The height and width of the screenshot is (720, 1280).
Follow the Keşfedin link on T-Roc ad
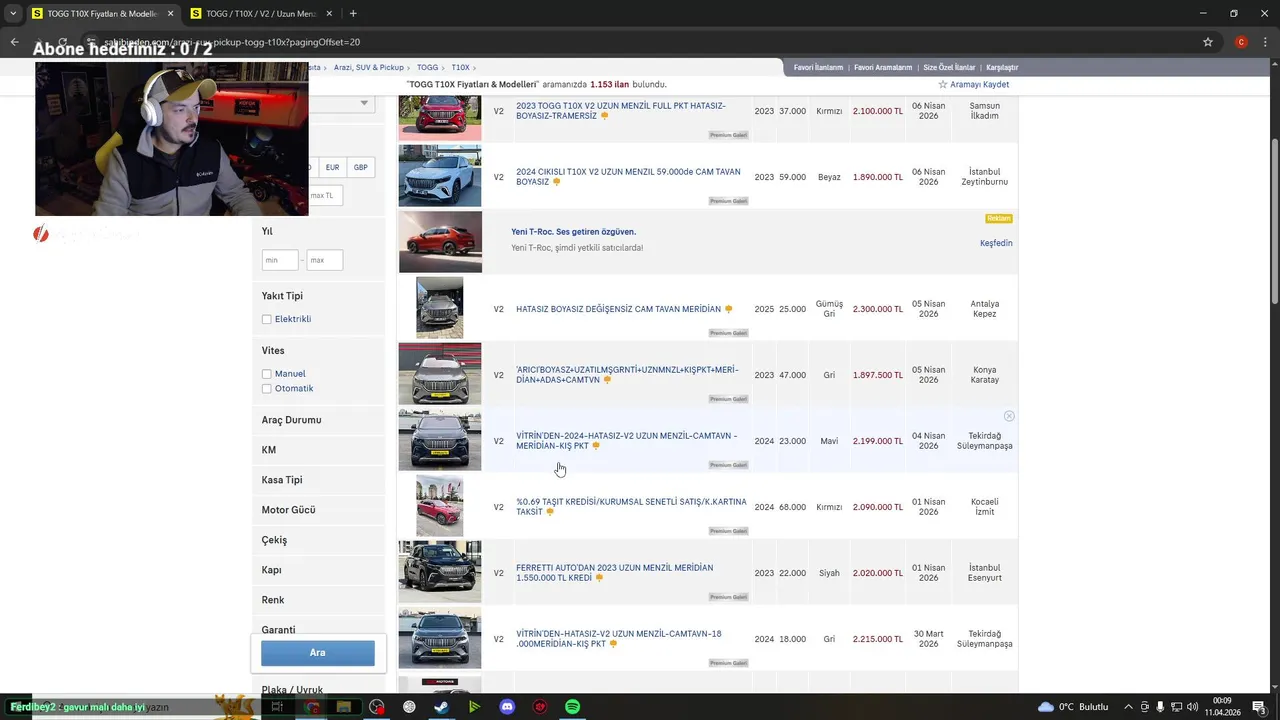tap(996, 244)
